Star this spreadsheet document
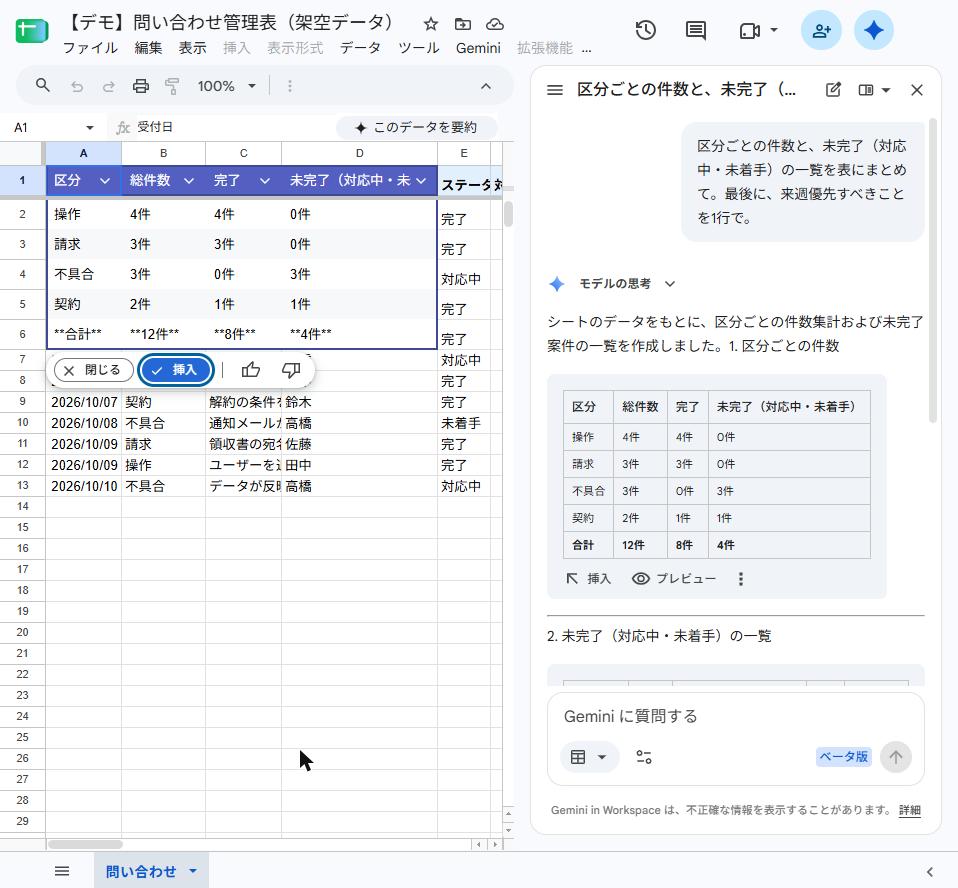The width and height of the screenshot is (958, 888). coord(431,24)
